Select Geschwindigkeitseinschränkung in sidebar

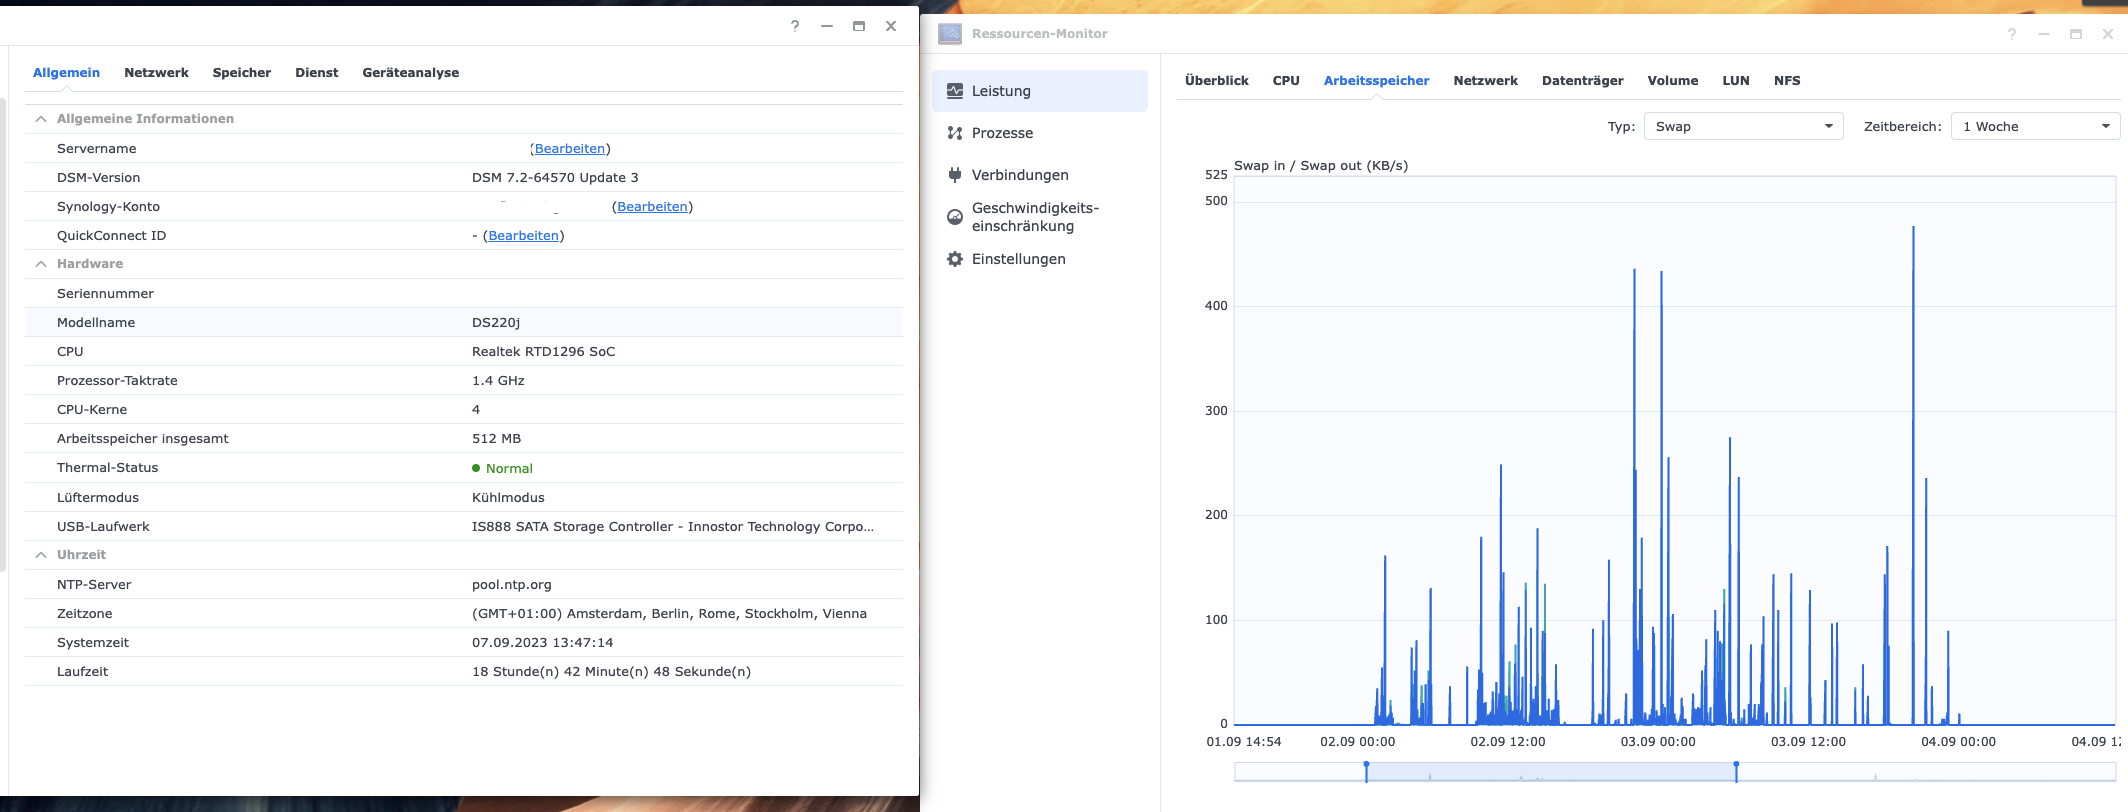point(1040,217)
